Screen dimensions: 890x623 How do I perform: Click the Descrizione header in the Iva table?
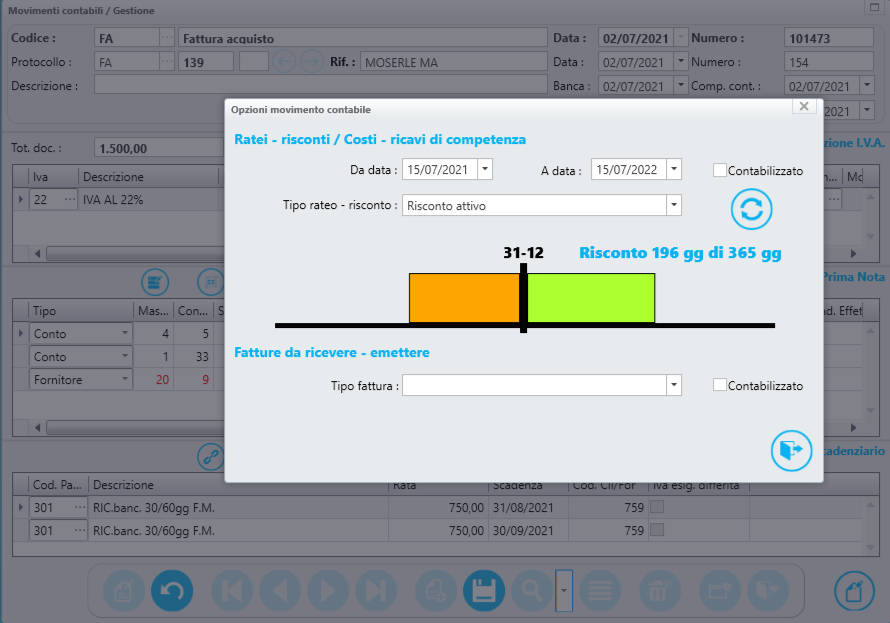click(149, 177)
